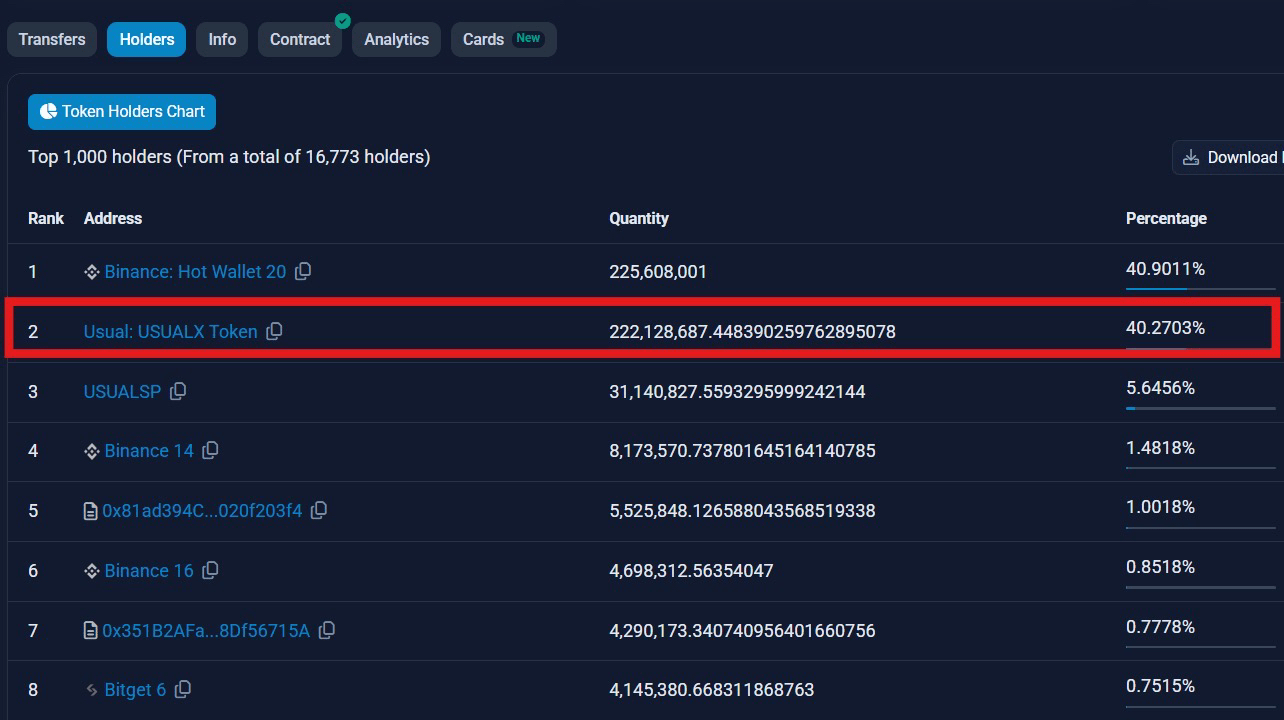1284x720 pixels.
Task: Open the Token Holders Chart
Action: (122, 112)
